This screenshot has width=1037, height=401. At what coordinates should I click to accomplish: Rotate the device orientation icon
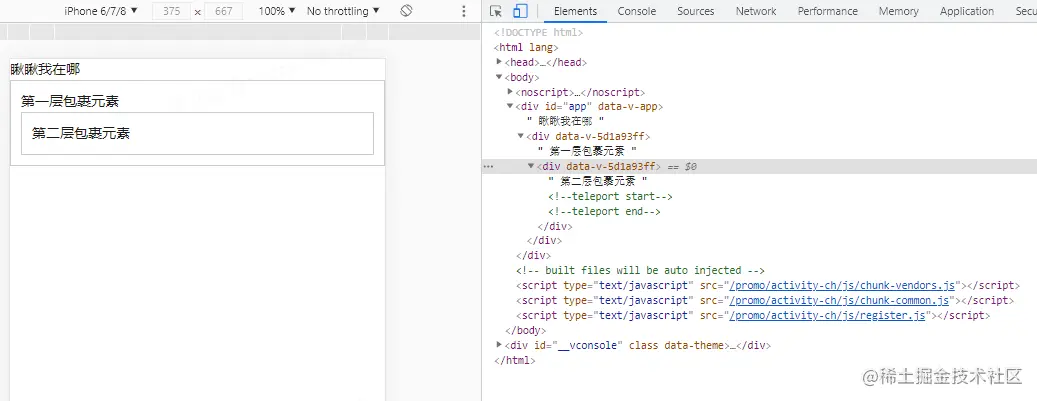[407, 11]
